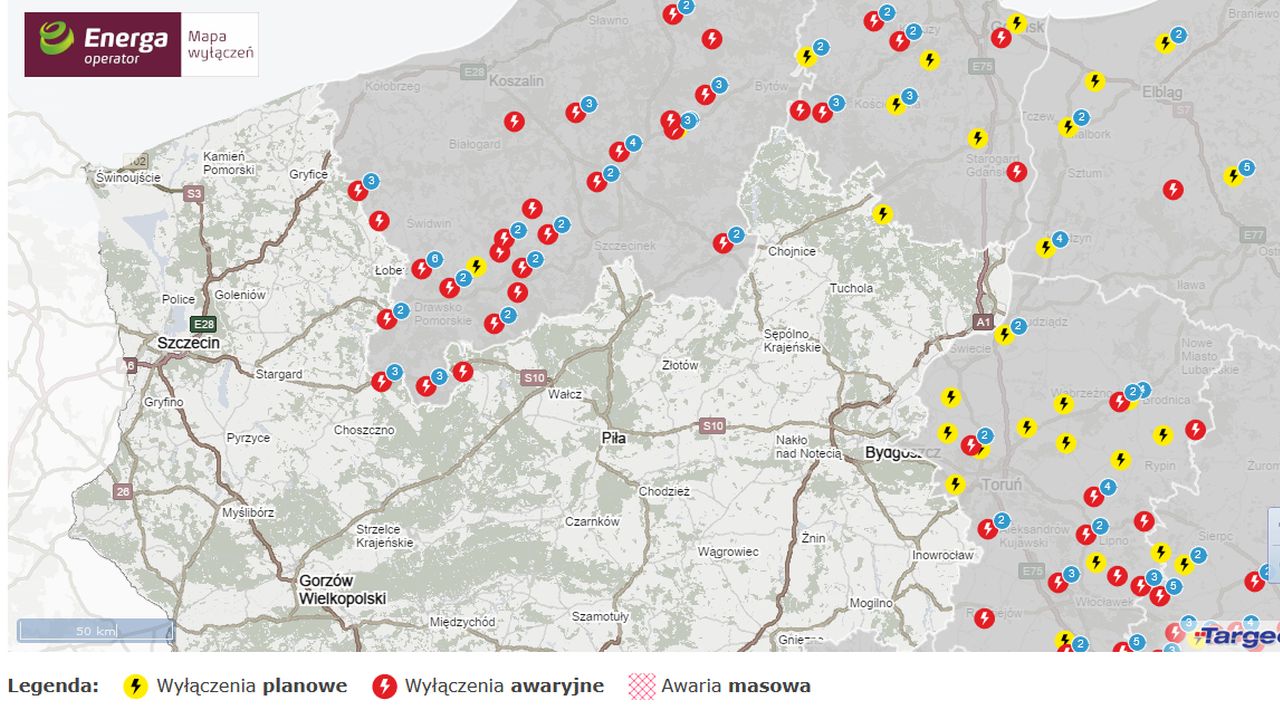The height and width of the screenshot is (720, 1280).
Task: Select yellow marker with badge 5 on right edge
Action: point(1233,176)
